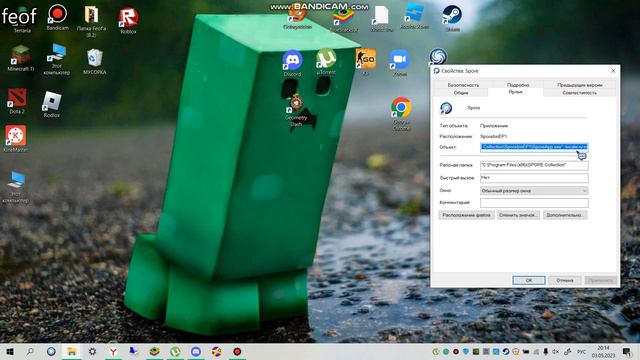Image resolution: width=640 pixels, height=360 pixels.
Task: Switch to the Подробно tab
Action: (518, 85)
